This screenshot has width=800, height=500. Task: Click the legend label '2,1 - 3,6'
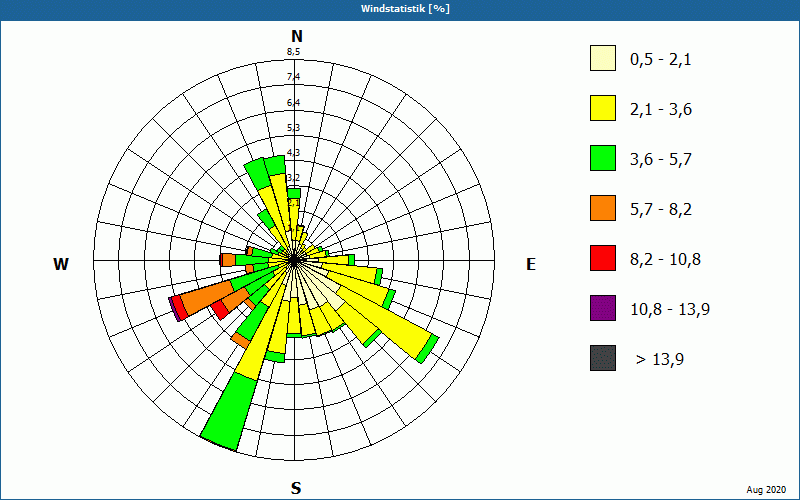click(661, 110)
